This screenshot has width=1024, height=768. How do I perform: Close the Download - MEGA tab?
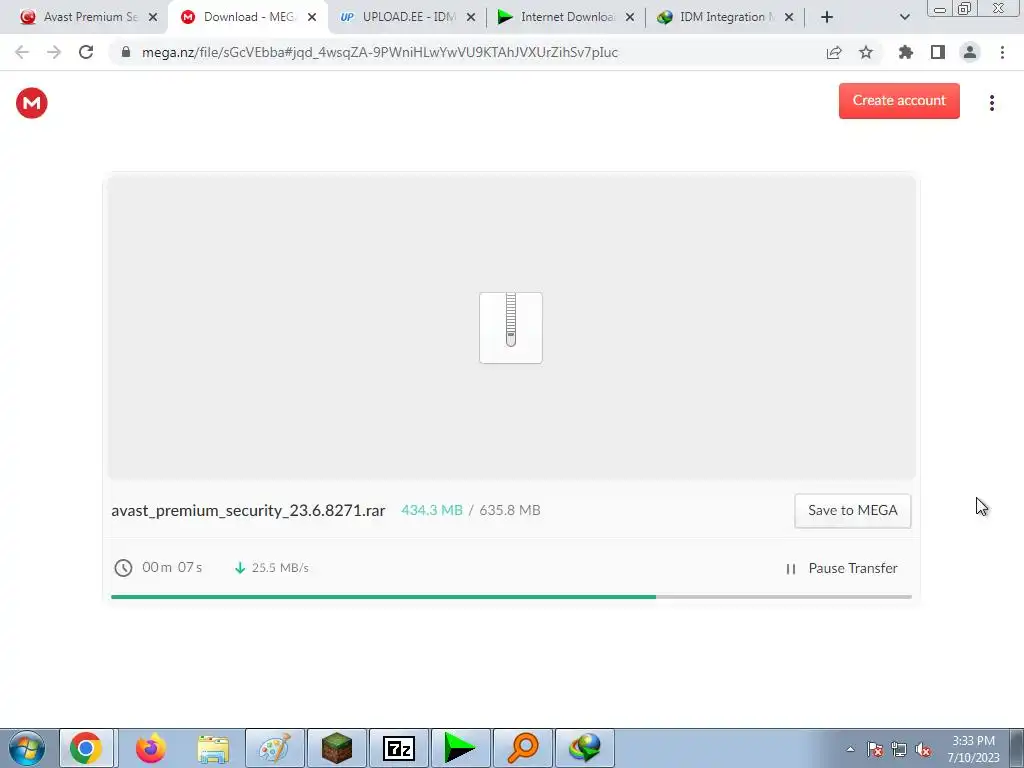tap(312, 17)
